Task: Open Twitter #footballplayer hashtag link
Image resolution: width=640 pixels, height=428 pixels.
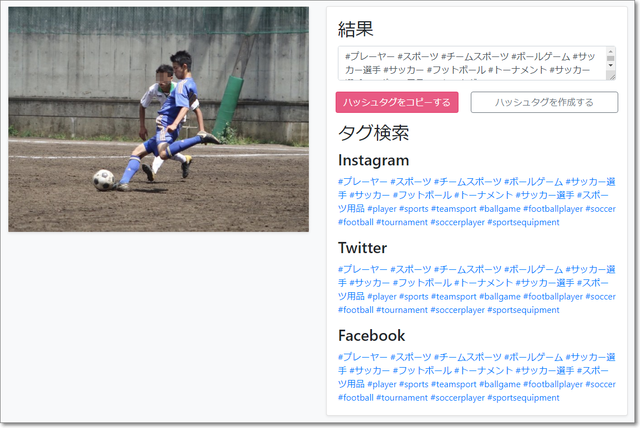Action: coord(553,297)
